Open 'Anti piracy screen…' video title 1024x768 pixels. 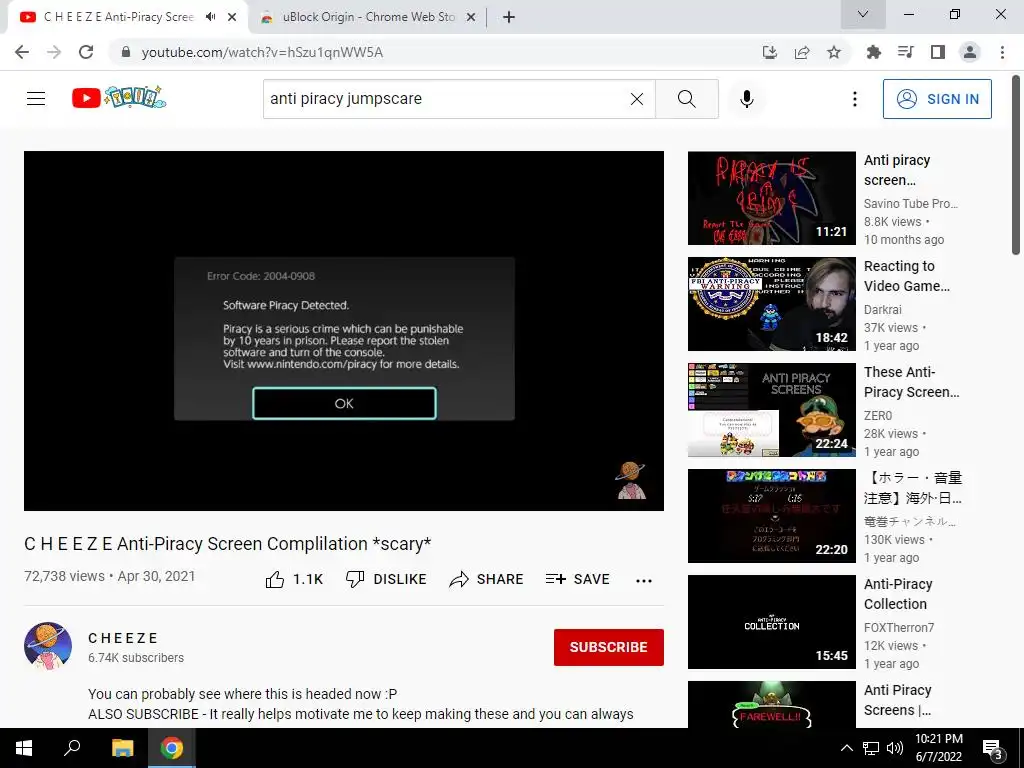coord(897,170)
